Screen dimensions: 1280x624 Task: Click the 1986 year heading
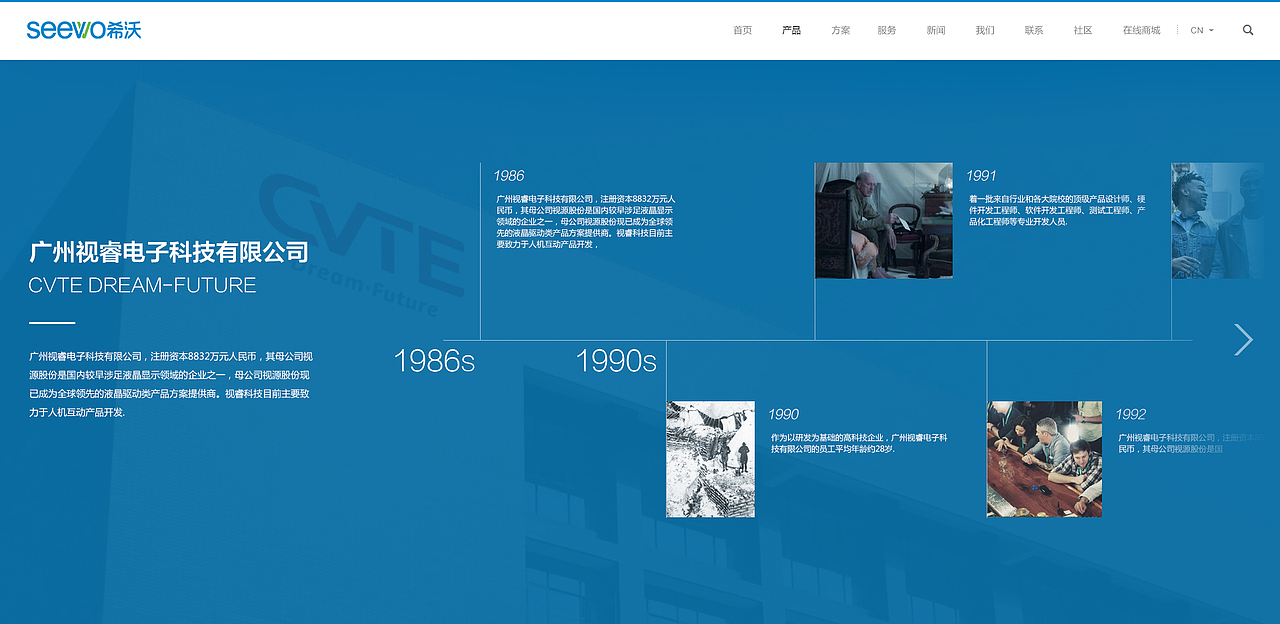click(x=508, y=176)
